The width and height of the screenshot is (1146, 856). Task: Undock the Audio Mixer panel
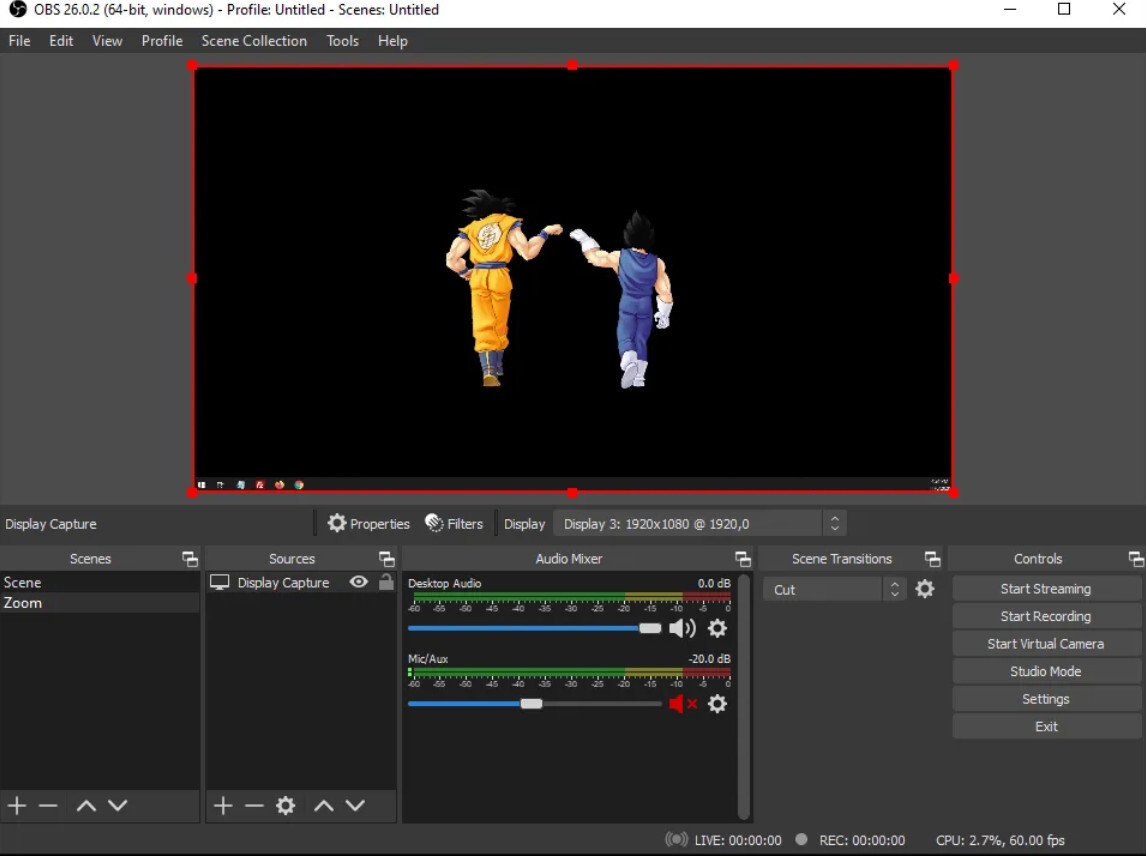(743, 559)
